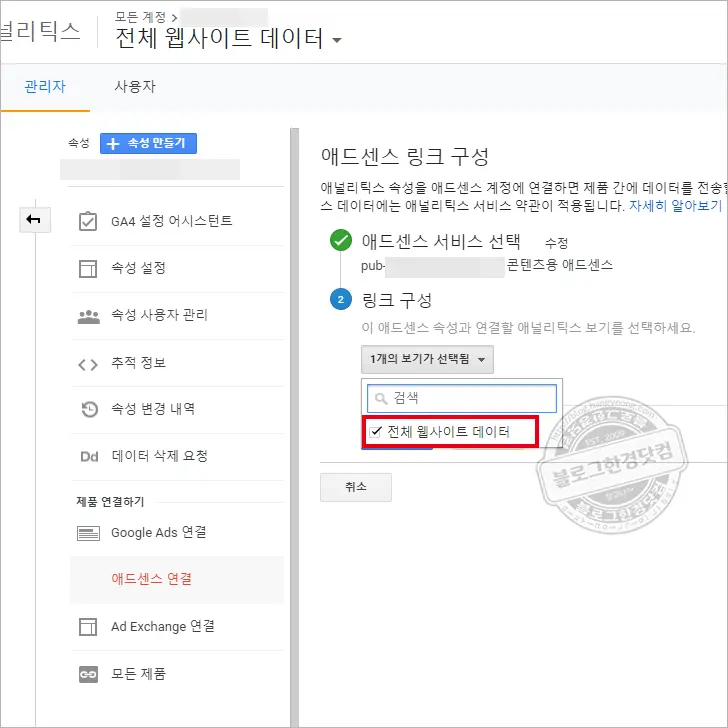The height and width of the screenshot is (728, 728).
Task: Click the 애드센스 링크 구성 page title
Action: 405,156
